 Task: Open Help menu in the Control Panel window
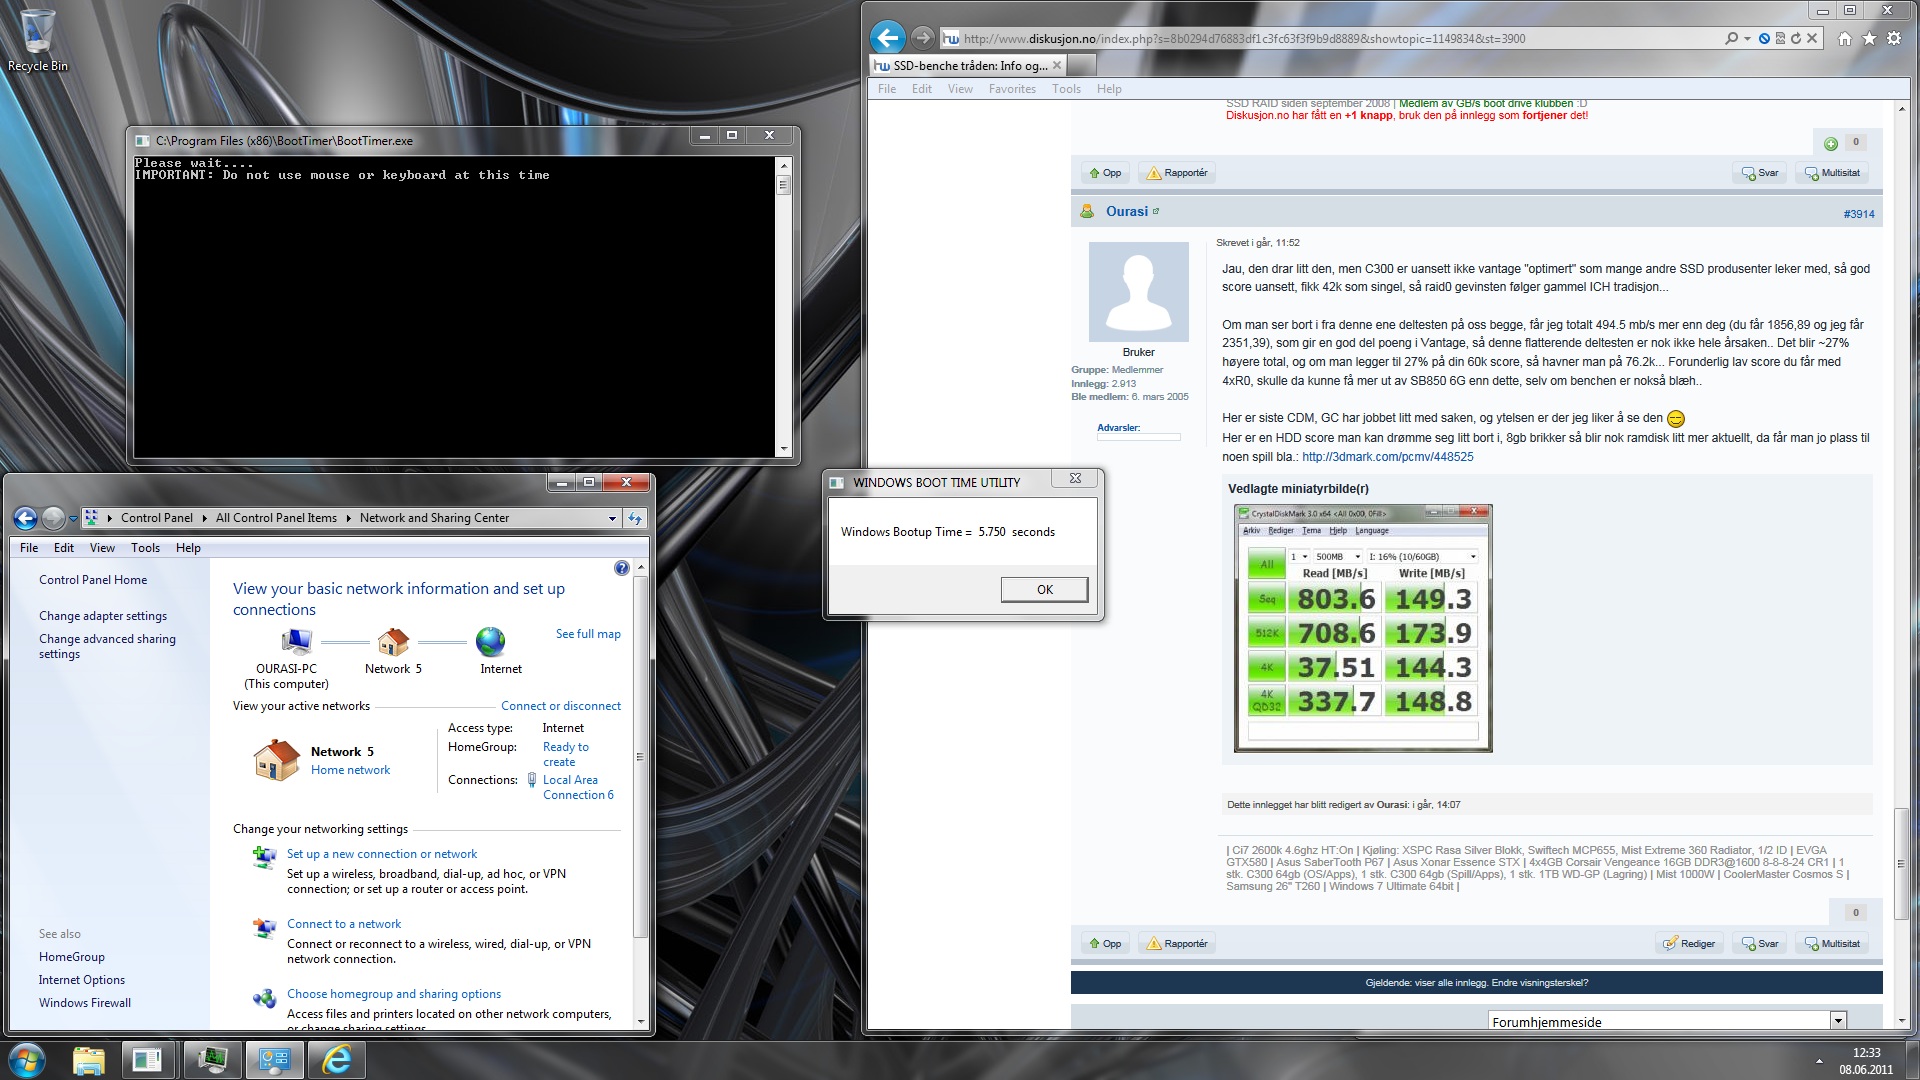pos(188,548)
